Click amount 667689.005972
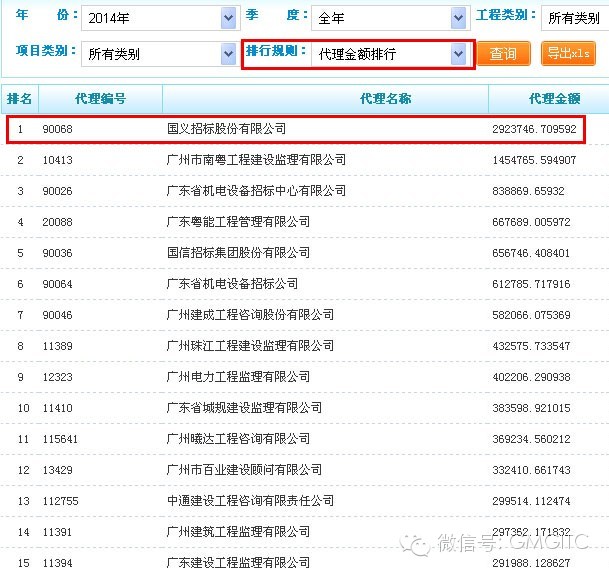609x574 pixels. [x=532, y=222]
